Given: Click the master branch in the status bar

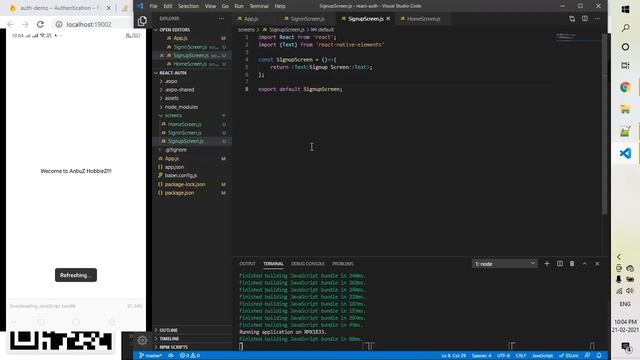Looking at the screenshot, I should pos(150,356).
